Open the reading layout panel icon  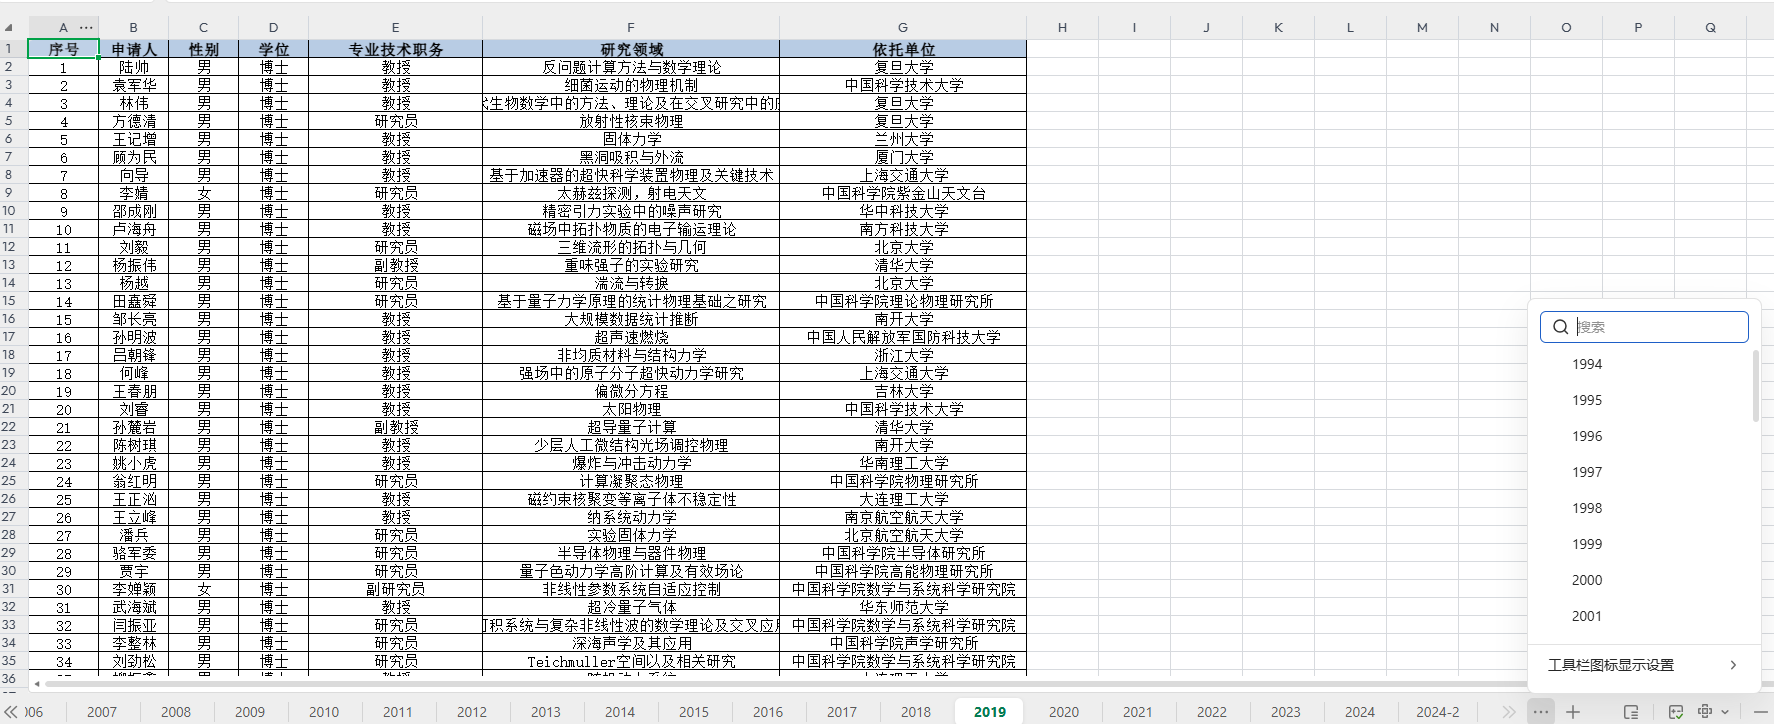[1631, 712]
